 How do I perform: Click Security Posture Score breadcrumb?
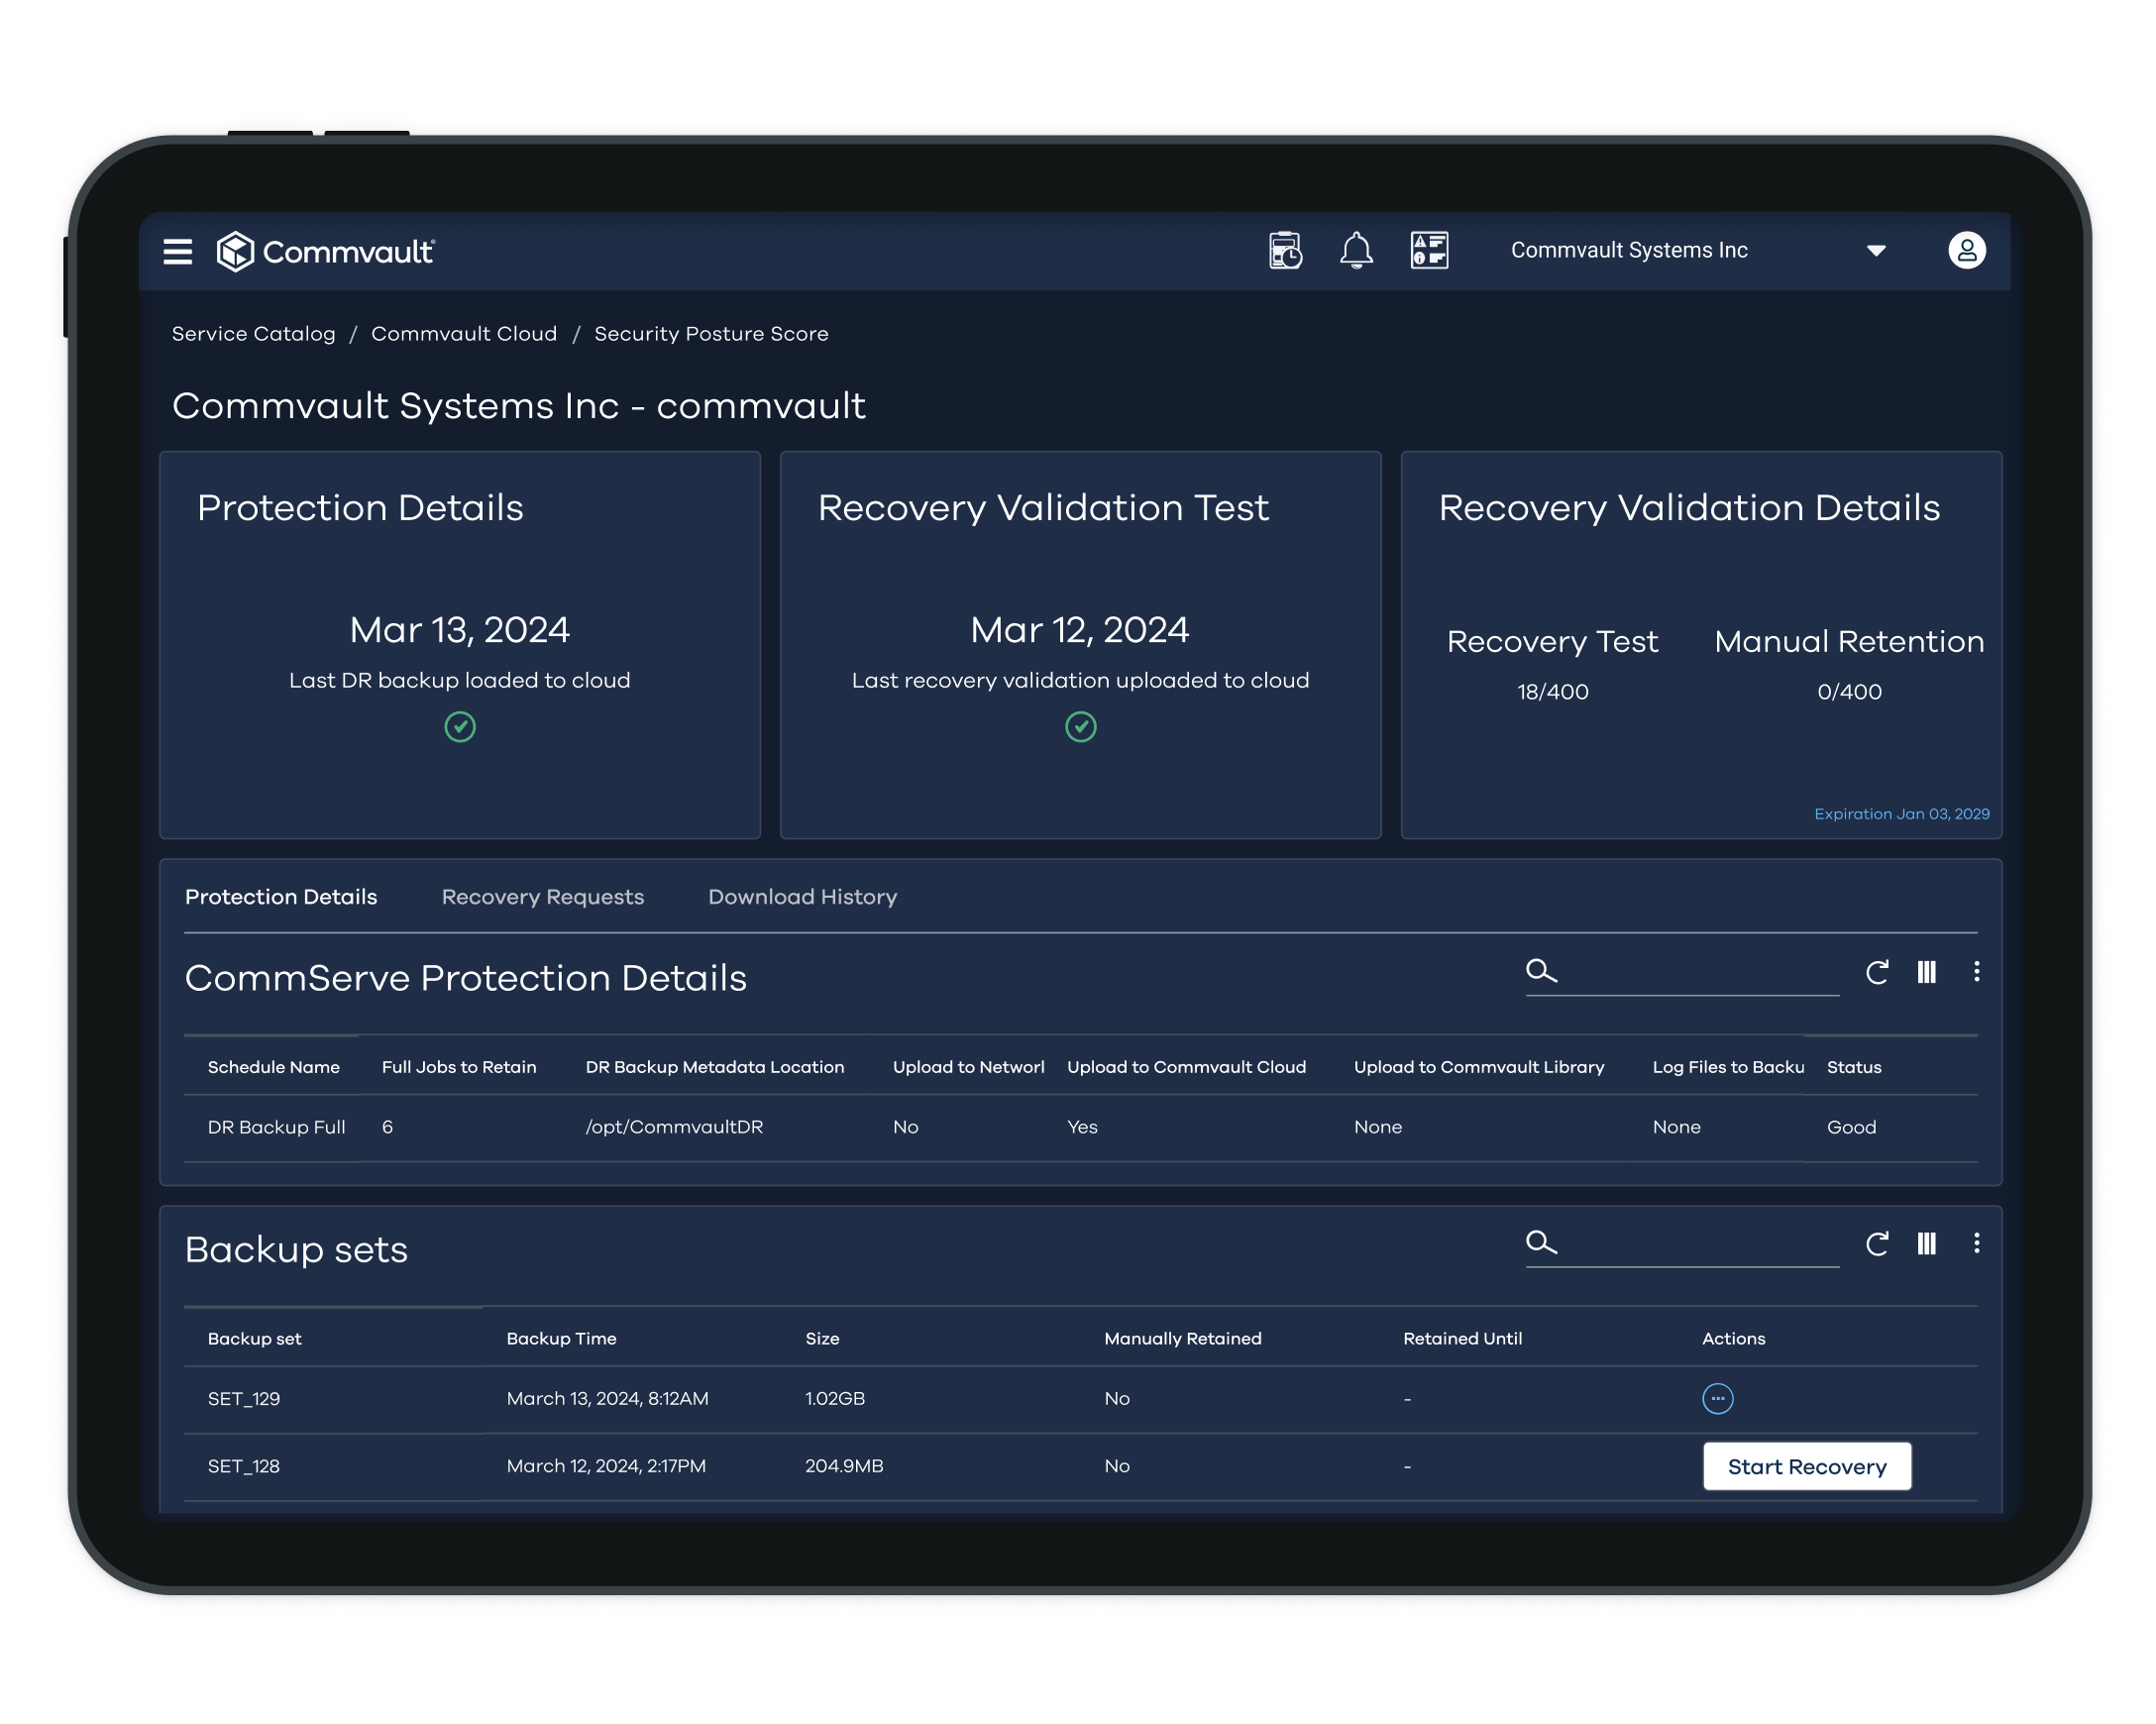click(x=711, y=334)
